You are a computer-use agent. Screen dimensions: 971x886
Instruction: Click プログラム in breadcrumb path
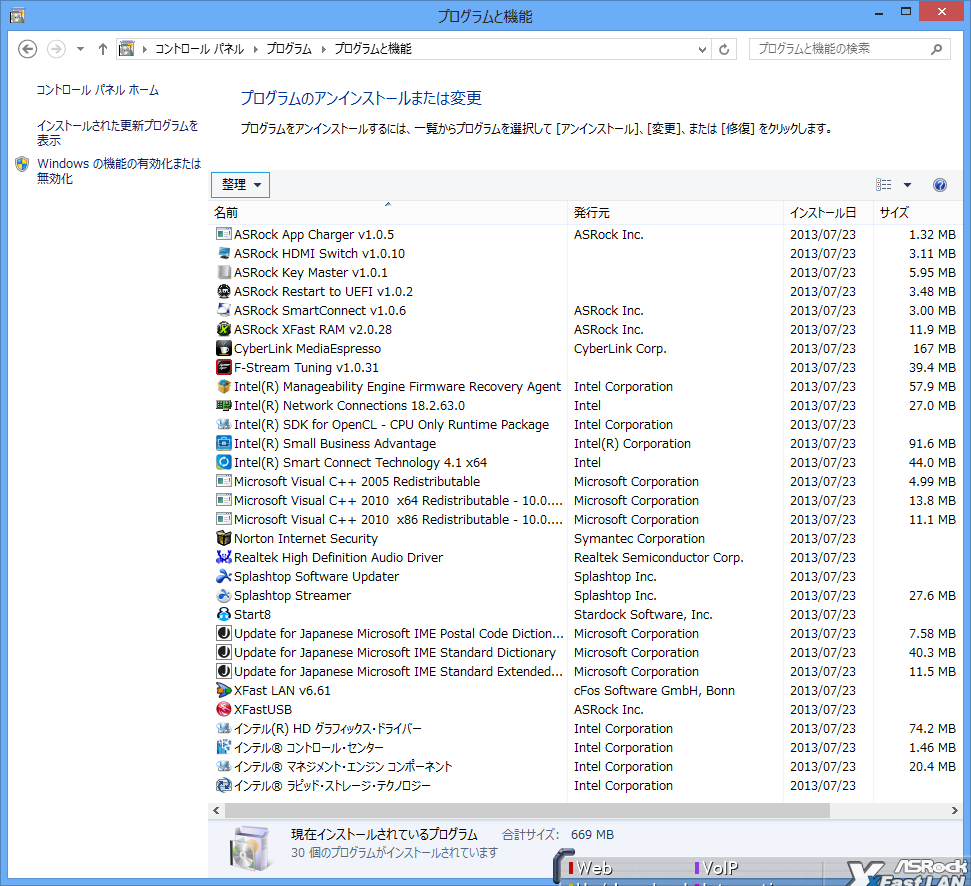(x=289, y=49)
